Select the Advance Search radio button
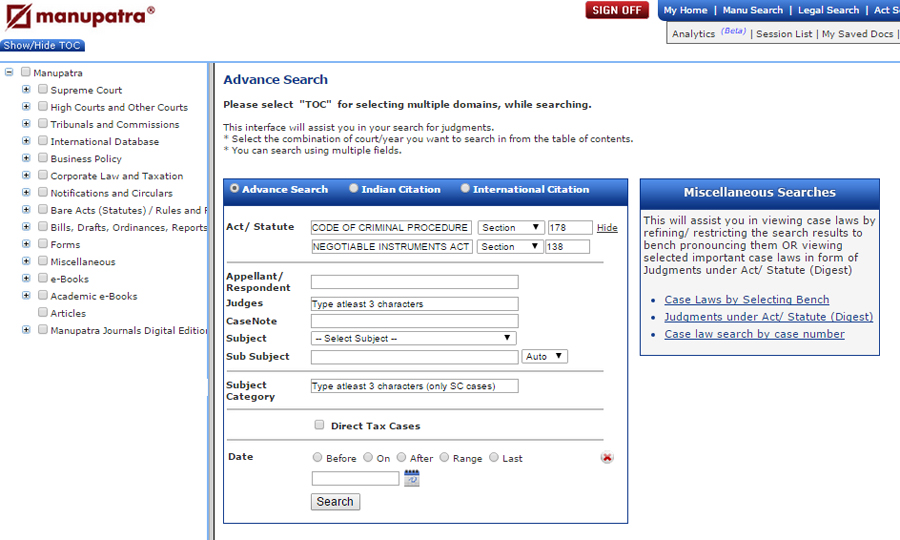 click(x=234, y=188)
